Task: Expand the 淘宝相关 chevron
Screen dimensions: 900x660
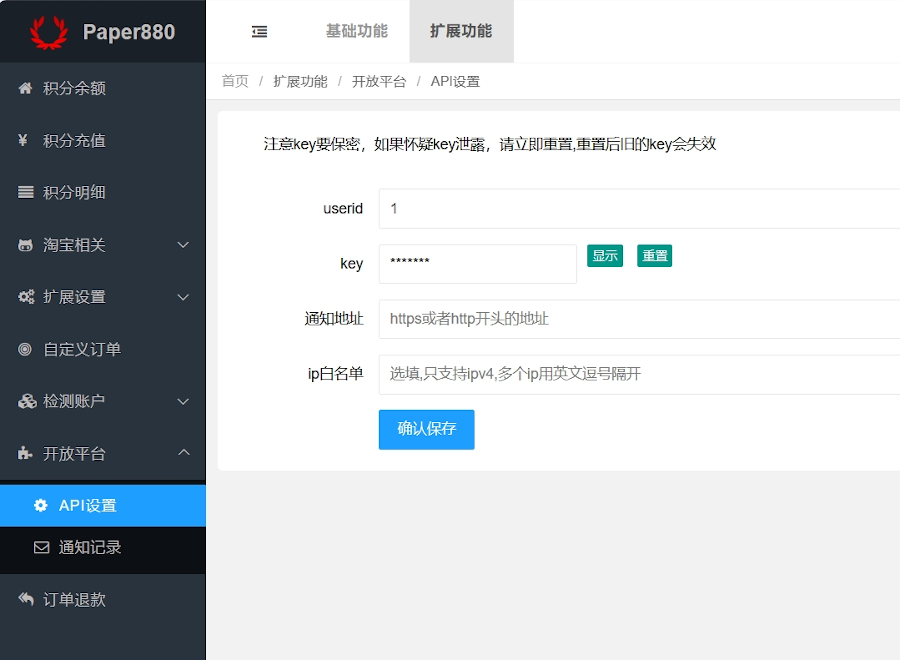Action: point(183,245)
